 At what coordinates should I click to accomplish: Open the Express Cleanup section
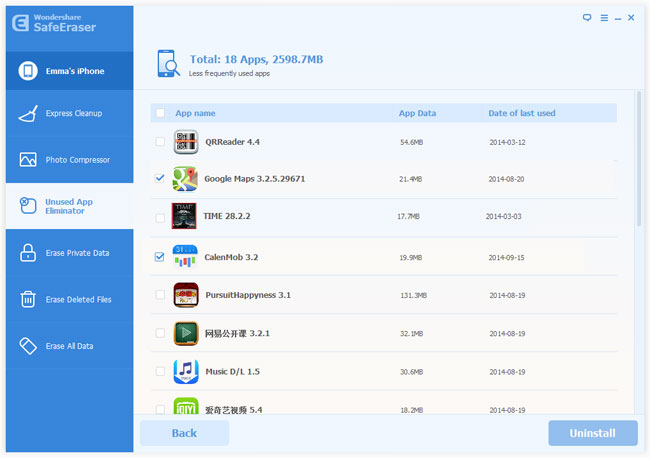70,113
